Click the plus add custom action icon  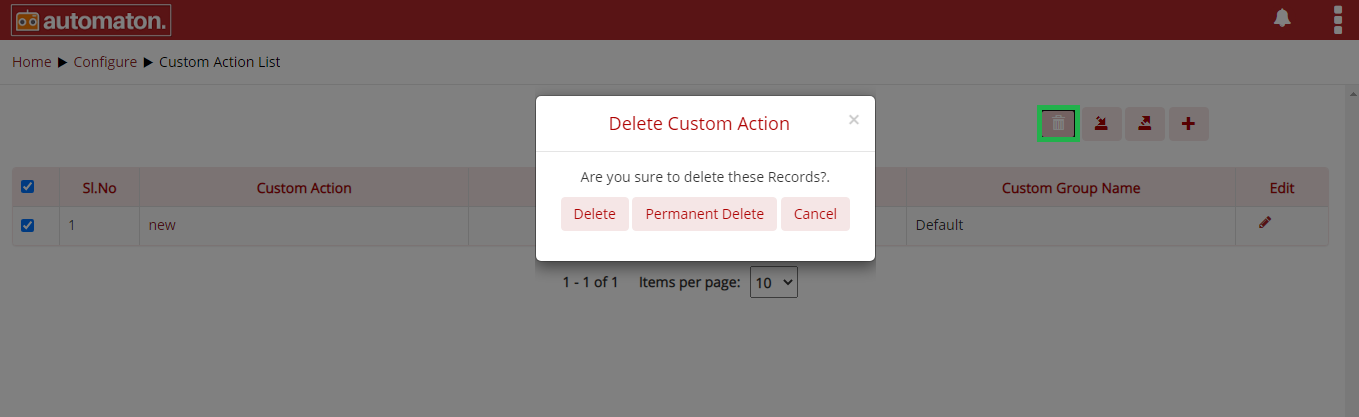1189,124
